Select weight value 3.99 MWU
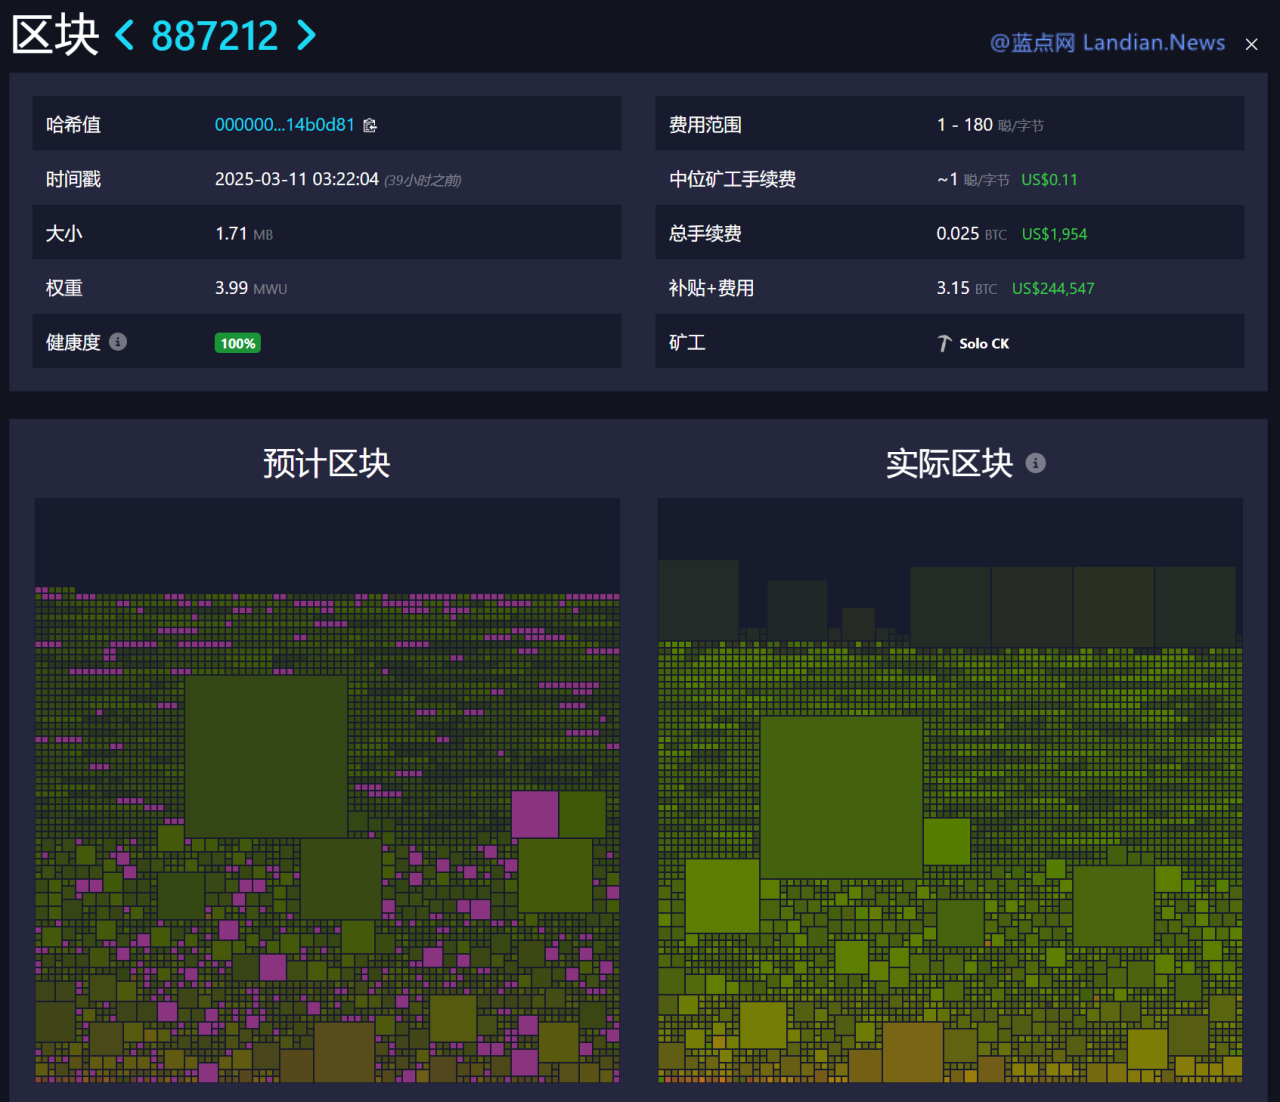The height and width of the screenshot is (1102, 1280). pos(251,288)
